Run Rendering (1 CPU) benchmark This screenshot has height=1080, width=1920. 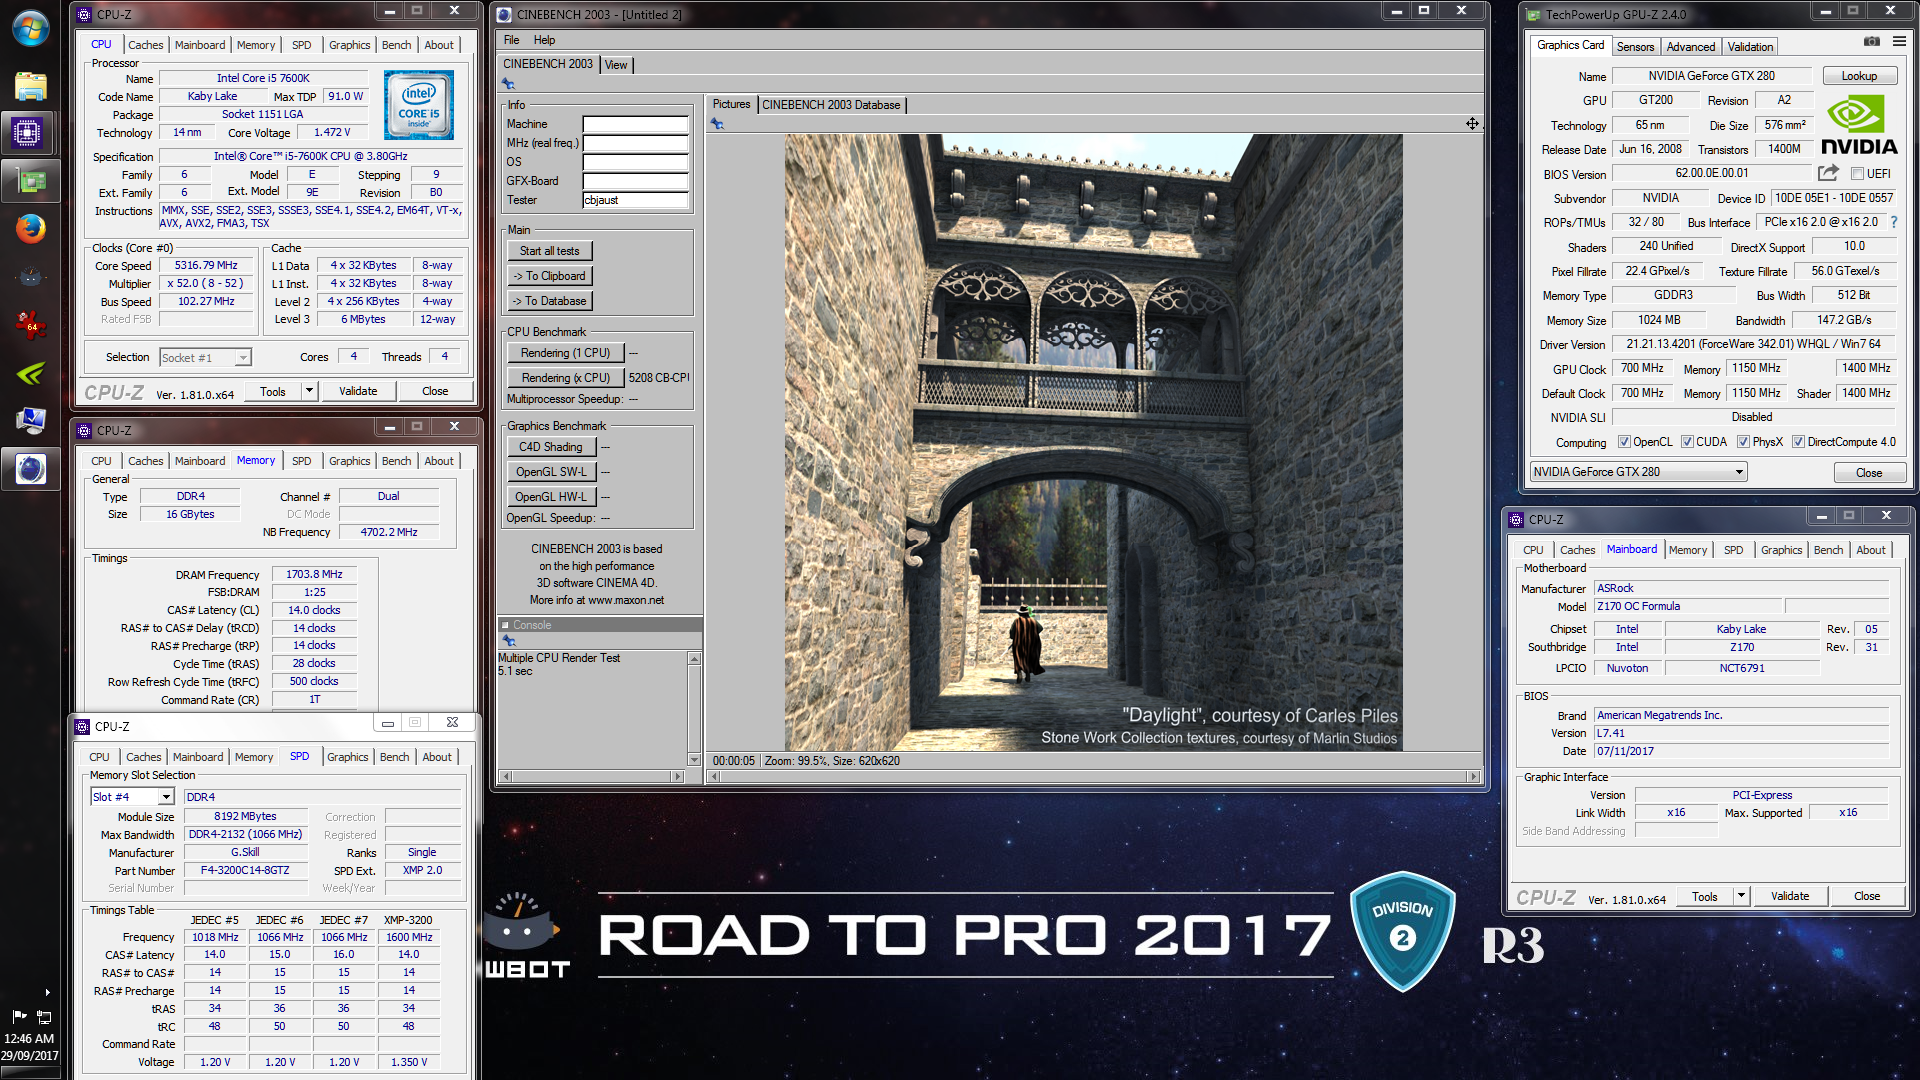click(565, 353)
